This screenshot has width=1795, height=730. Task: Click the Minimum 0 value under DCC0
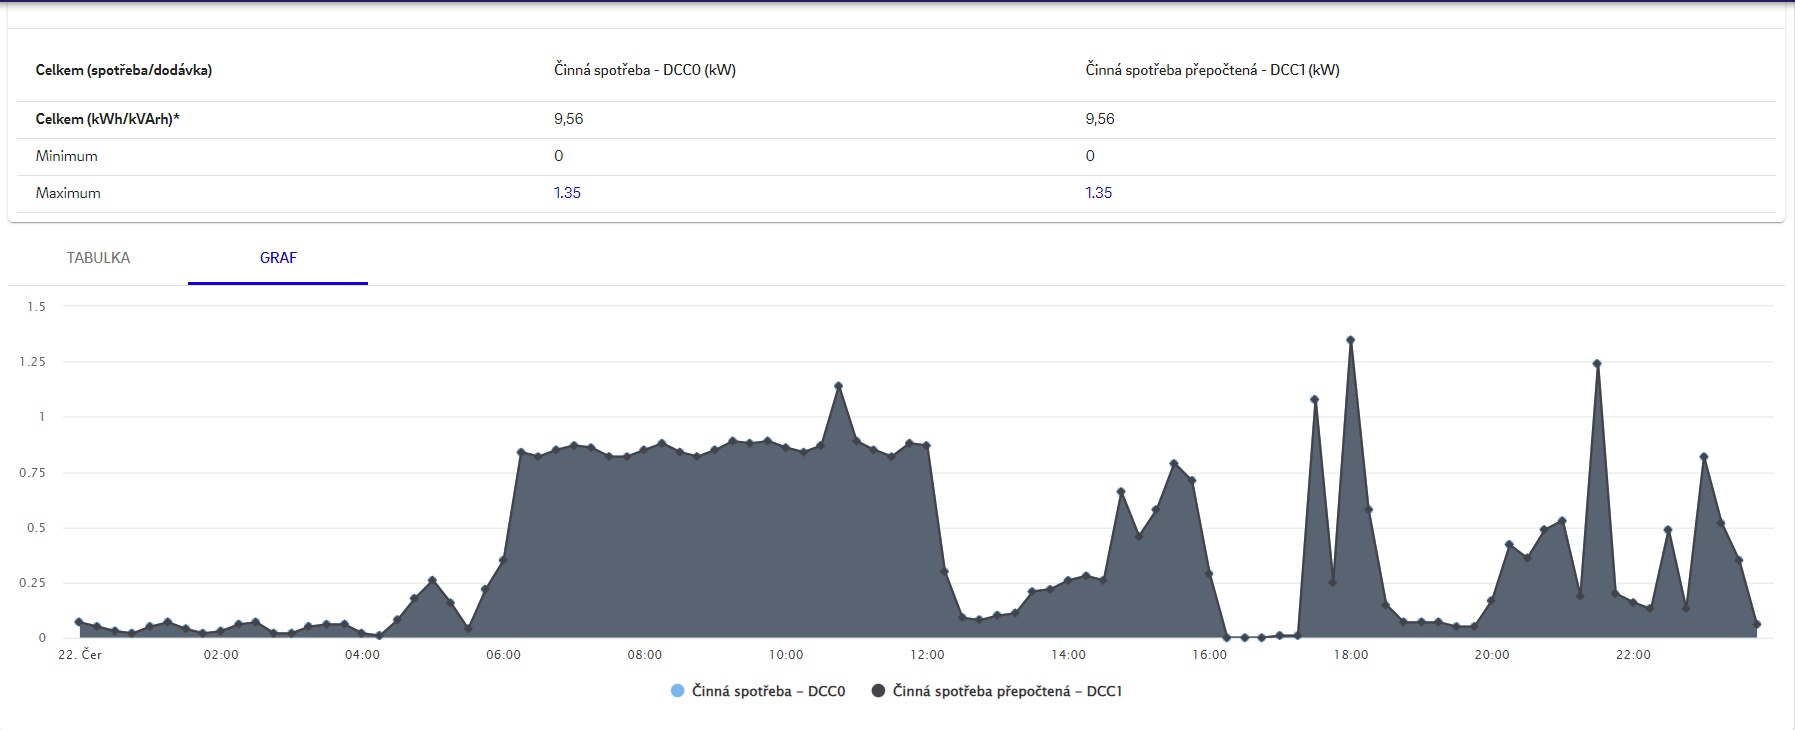point(559,156)
